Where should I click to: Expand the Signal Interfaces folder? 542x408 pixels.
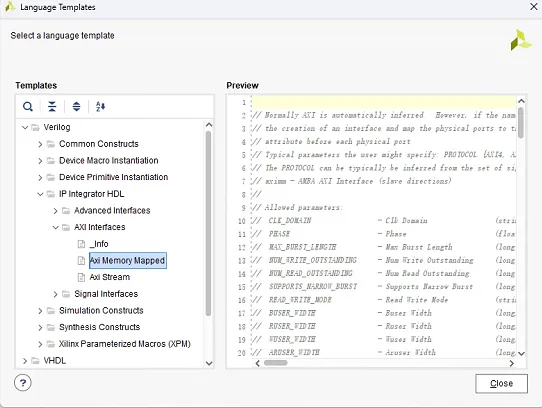(55, 294)
